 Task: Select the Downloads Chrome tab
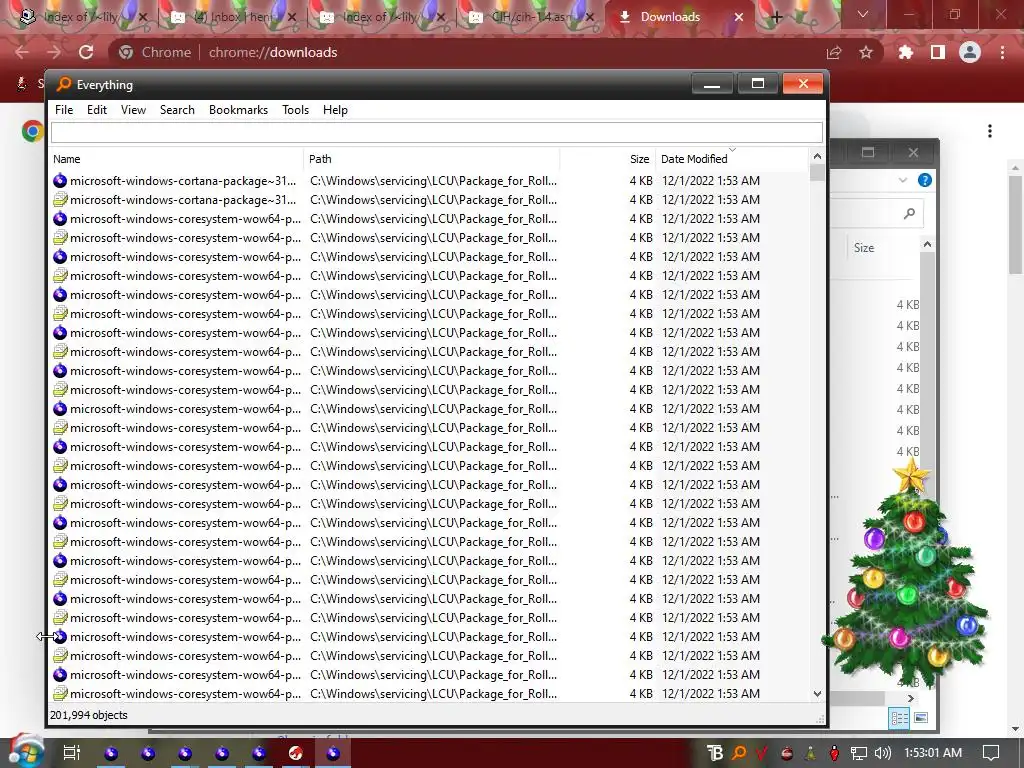tap(670, 17)
